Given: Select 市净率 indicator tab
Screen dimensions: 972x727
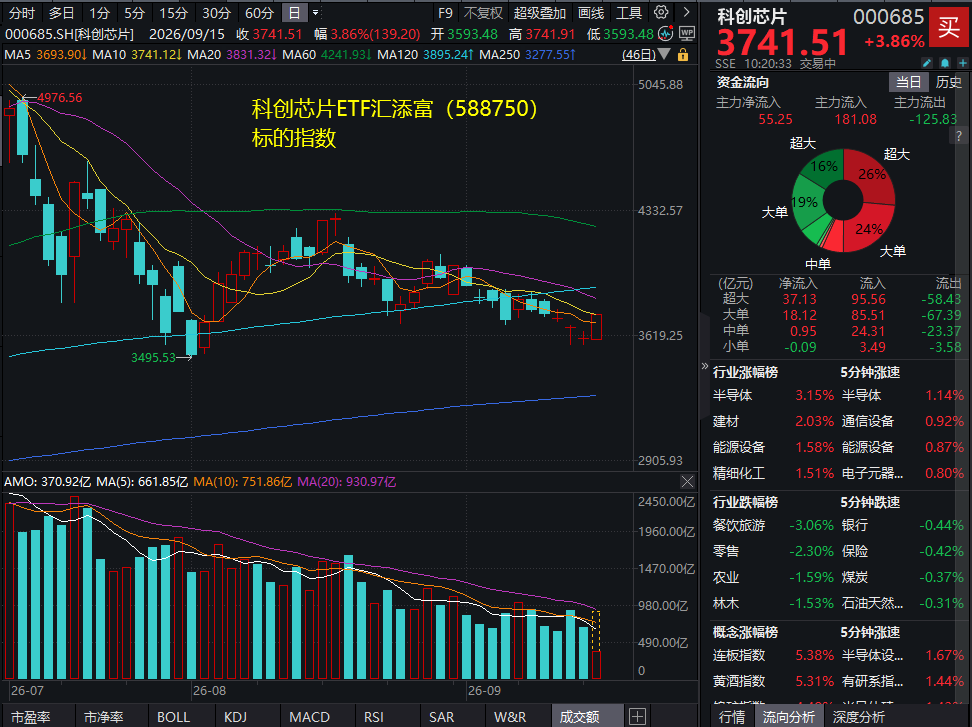Looking at the screenshot, I should tap(104, 716).
